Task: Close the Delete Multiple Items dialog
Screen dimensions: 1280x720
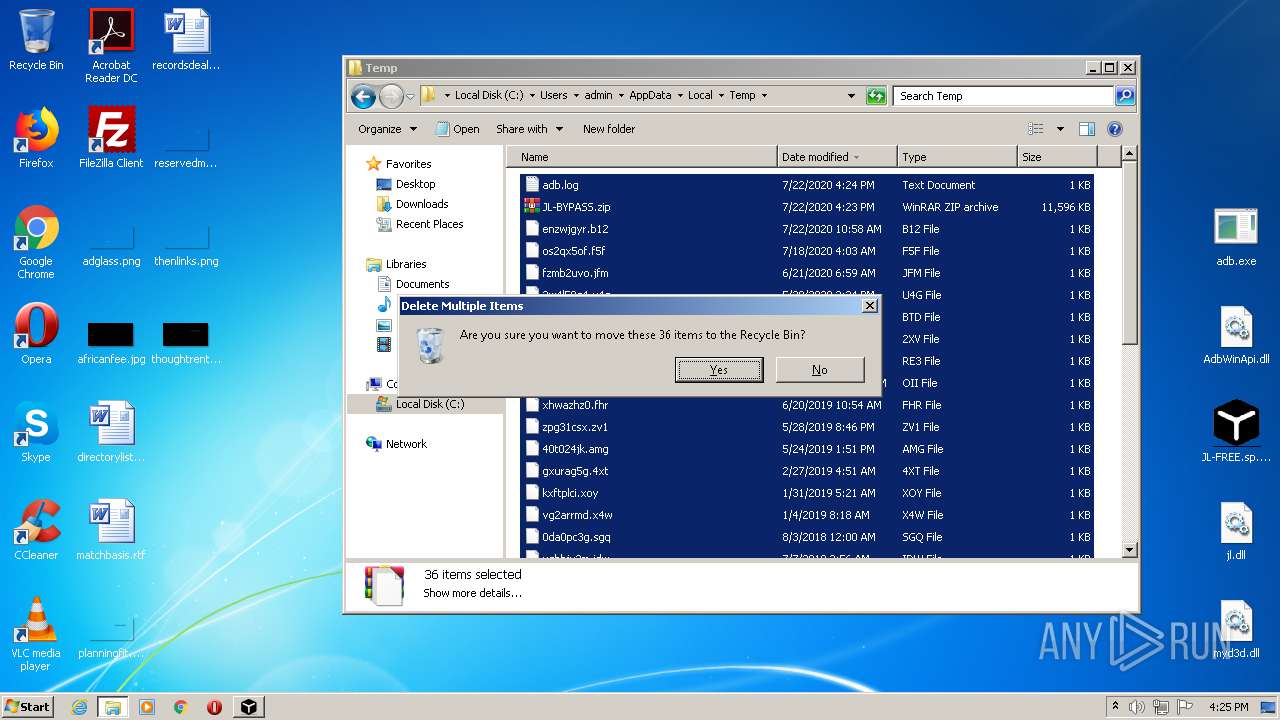Action: coord(869,306)
